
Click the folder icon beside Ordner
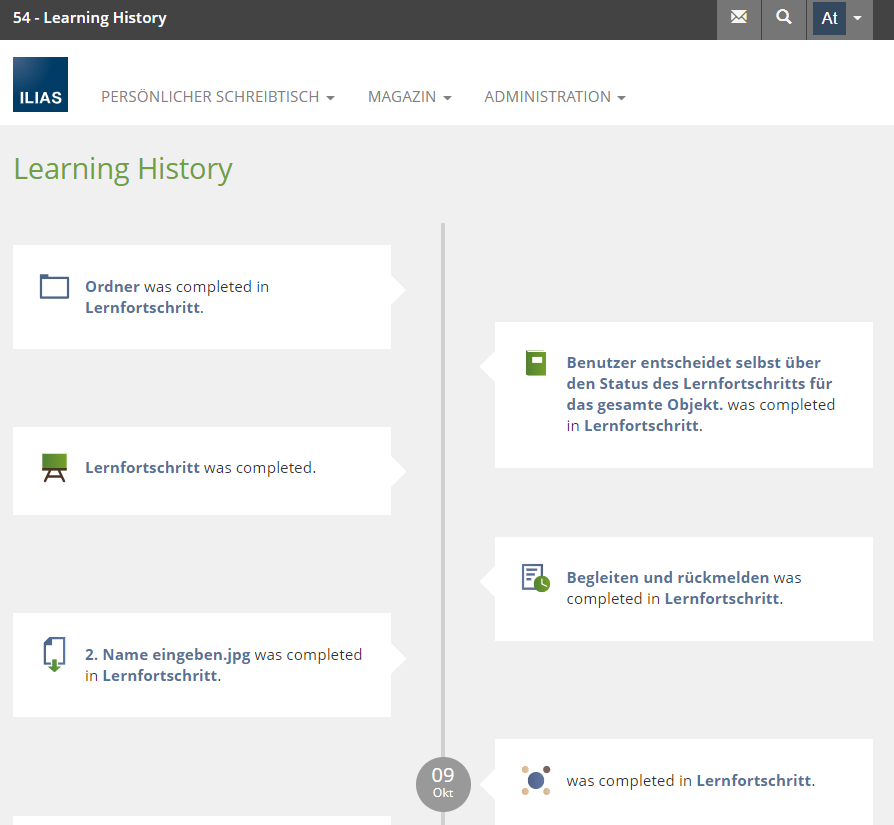[54, 287]
